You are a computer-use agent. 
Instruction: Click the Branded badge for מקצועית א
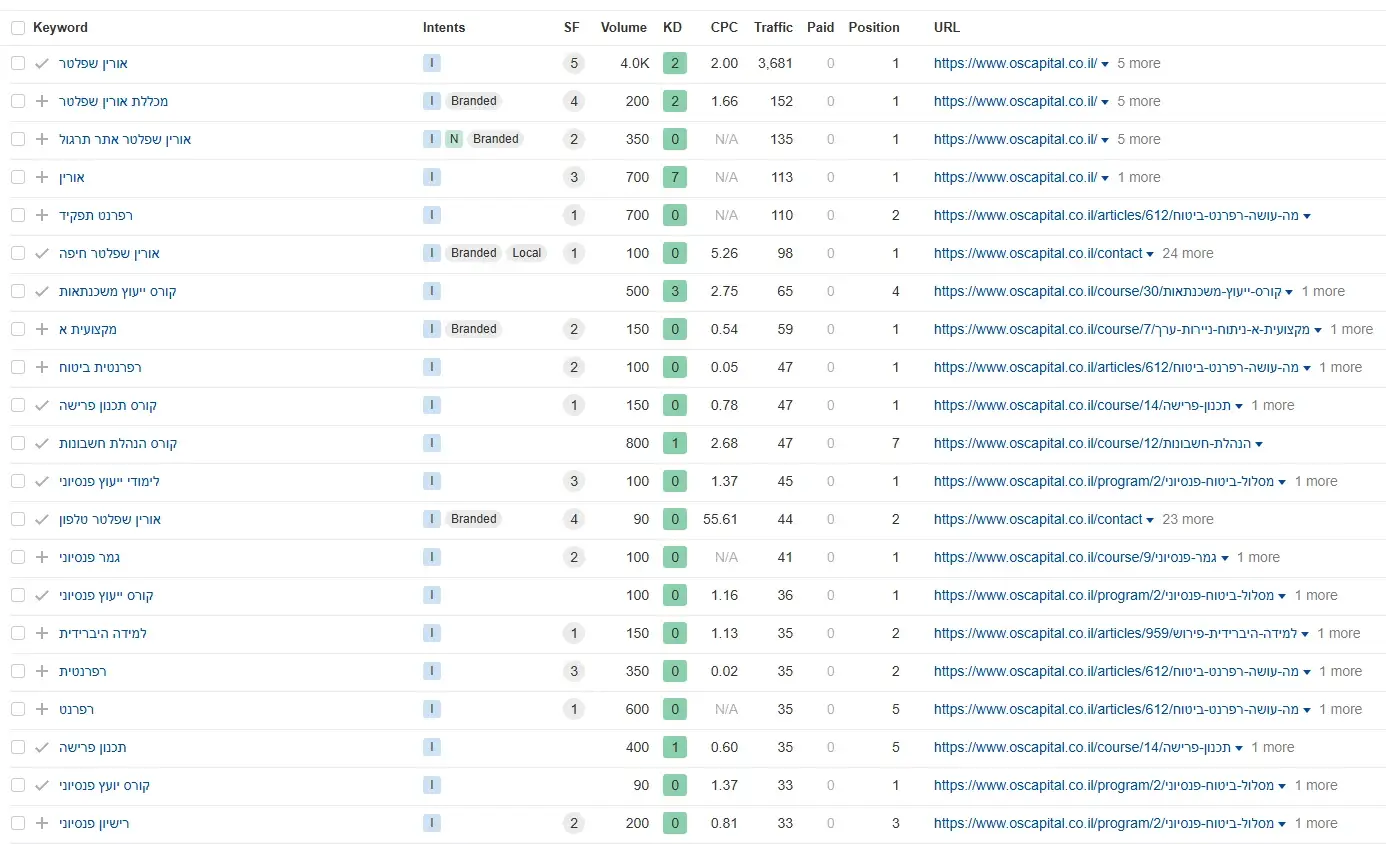pyautogui.click(x=474, y=329)
